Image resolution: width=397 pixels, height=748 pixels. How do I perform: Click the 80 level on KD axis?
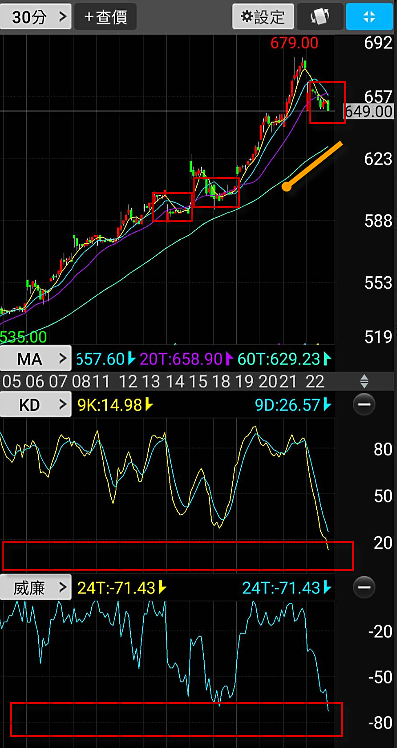point(383,449)
